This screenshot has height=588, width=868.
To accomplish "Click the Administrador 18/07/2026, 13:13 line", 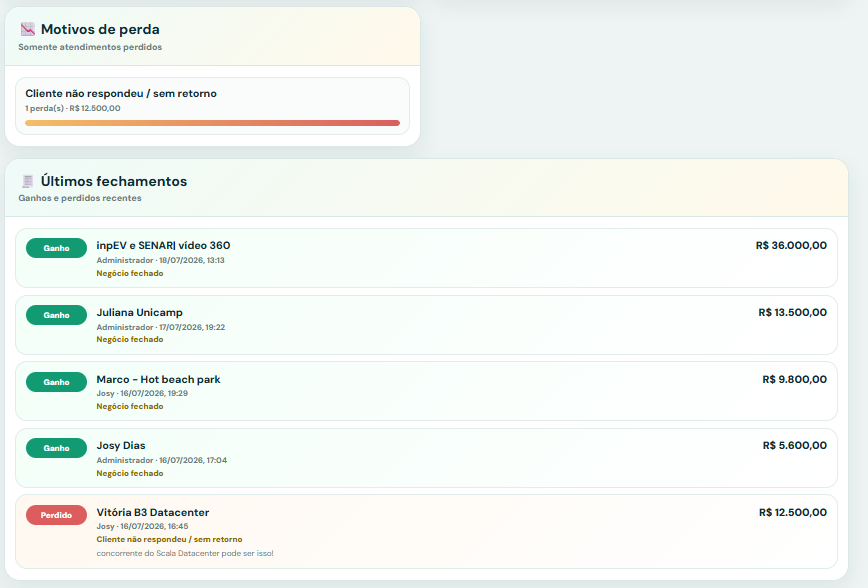I will point(161,260).
